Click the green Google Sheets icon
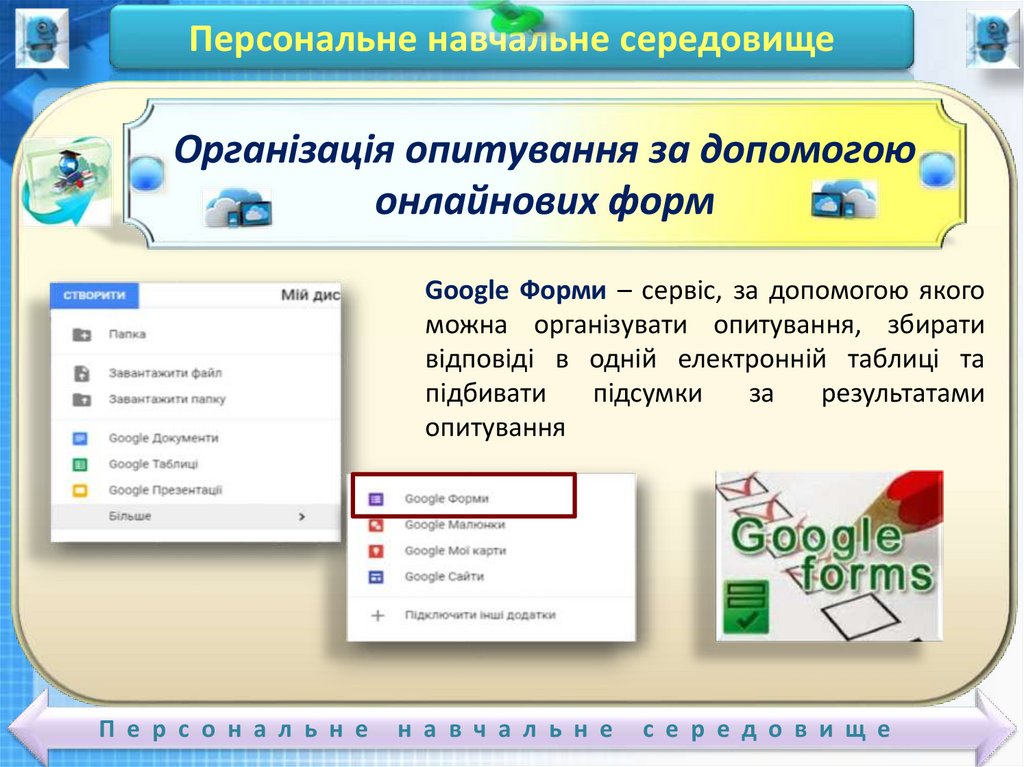Viewport: 1024px width, 767px height. click(x=80, y=465)
